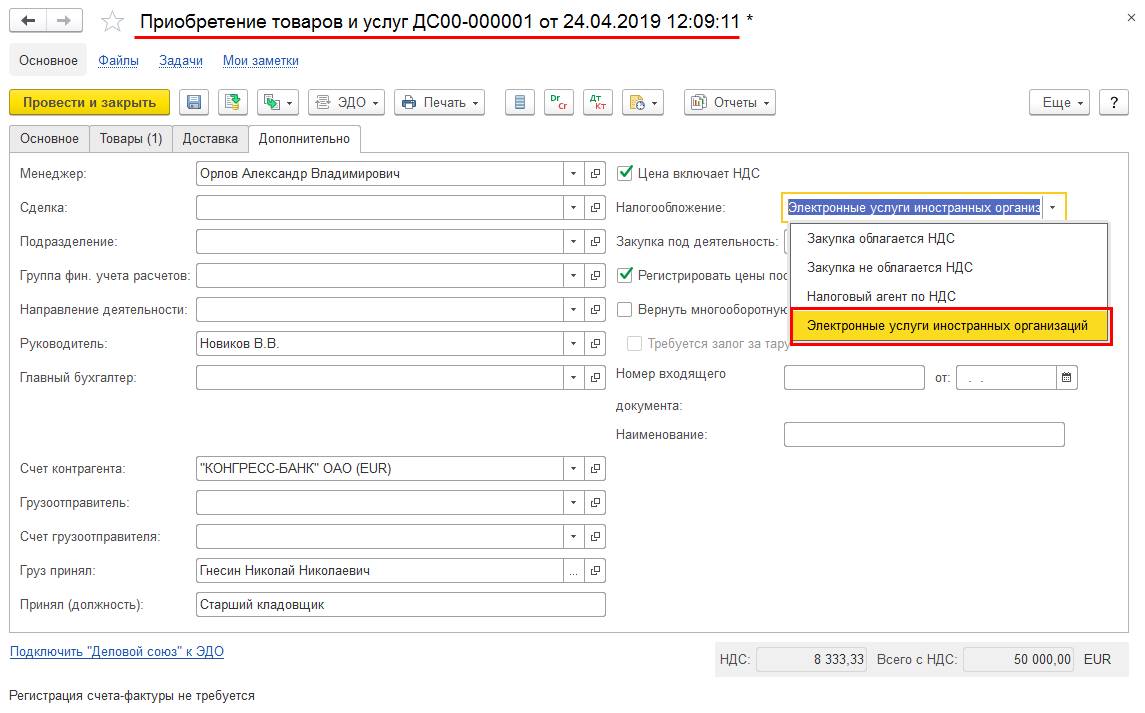This screenshot has width=1145, height=713.
Task: Click the Провести и закрыть button
Action: tap(89, 102)
